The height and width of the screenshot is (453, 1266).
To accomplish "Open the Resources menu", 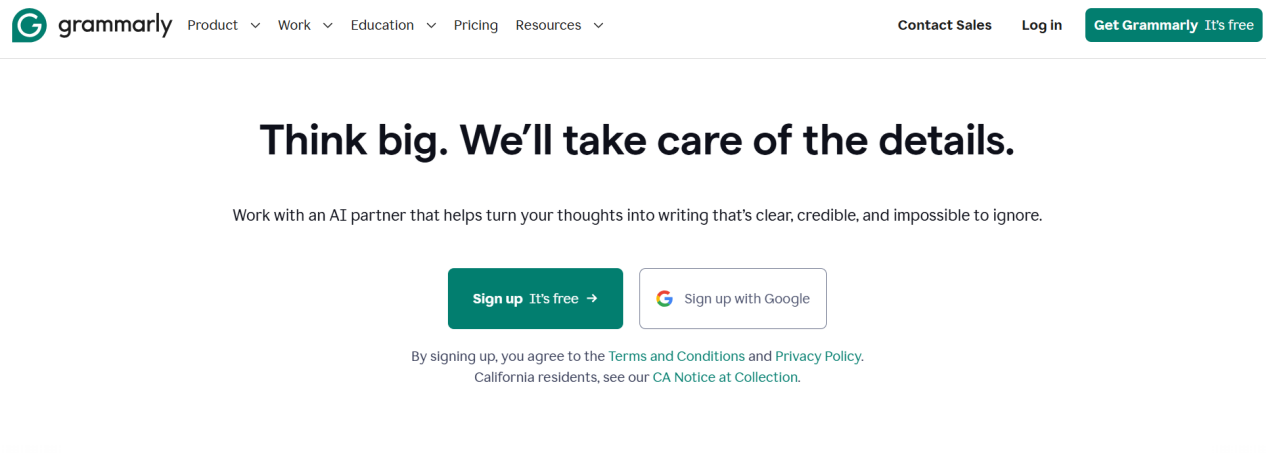I will tap(560, 25).
